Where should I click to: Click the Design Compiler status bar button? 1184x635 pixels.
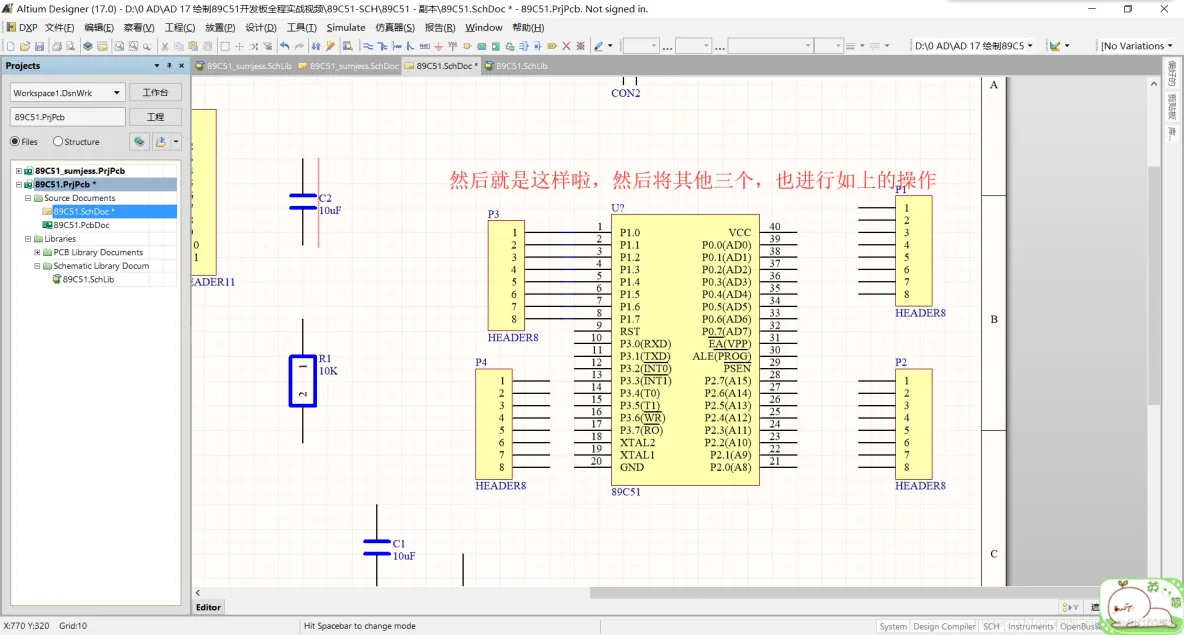944,627
